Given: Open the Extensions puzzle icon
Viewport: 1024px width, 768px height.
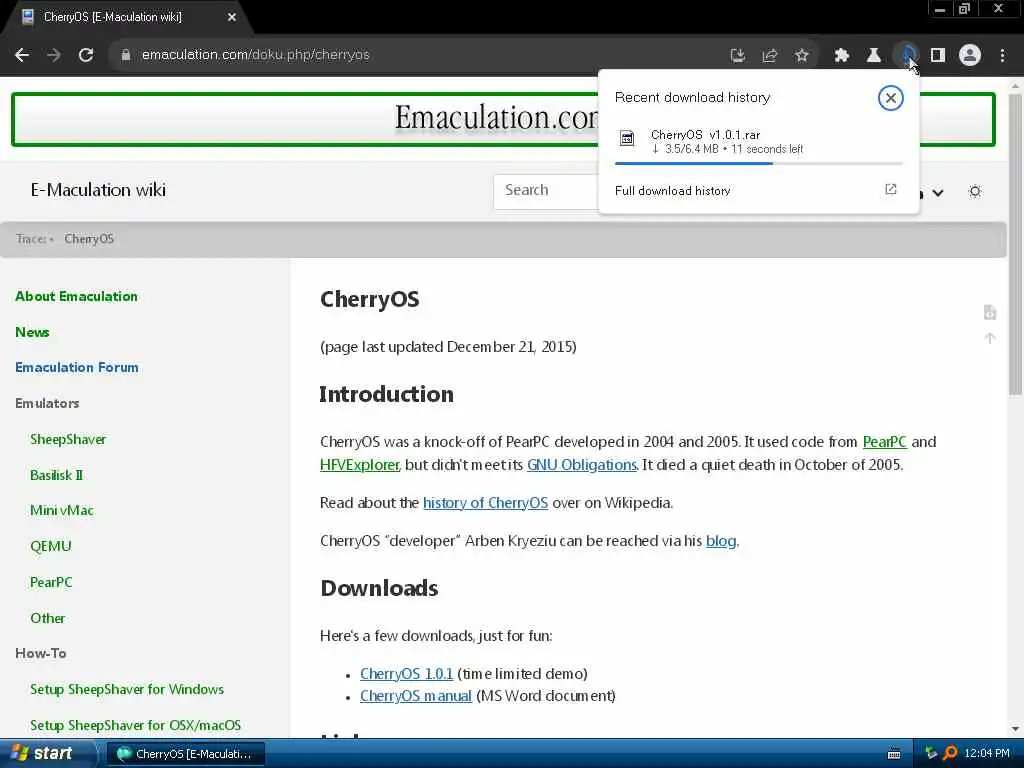Looking at the screenshot, I should [x=841, y=56].
